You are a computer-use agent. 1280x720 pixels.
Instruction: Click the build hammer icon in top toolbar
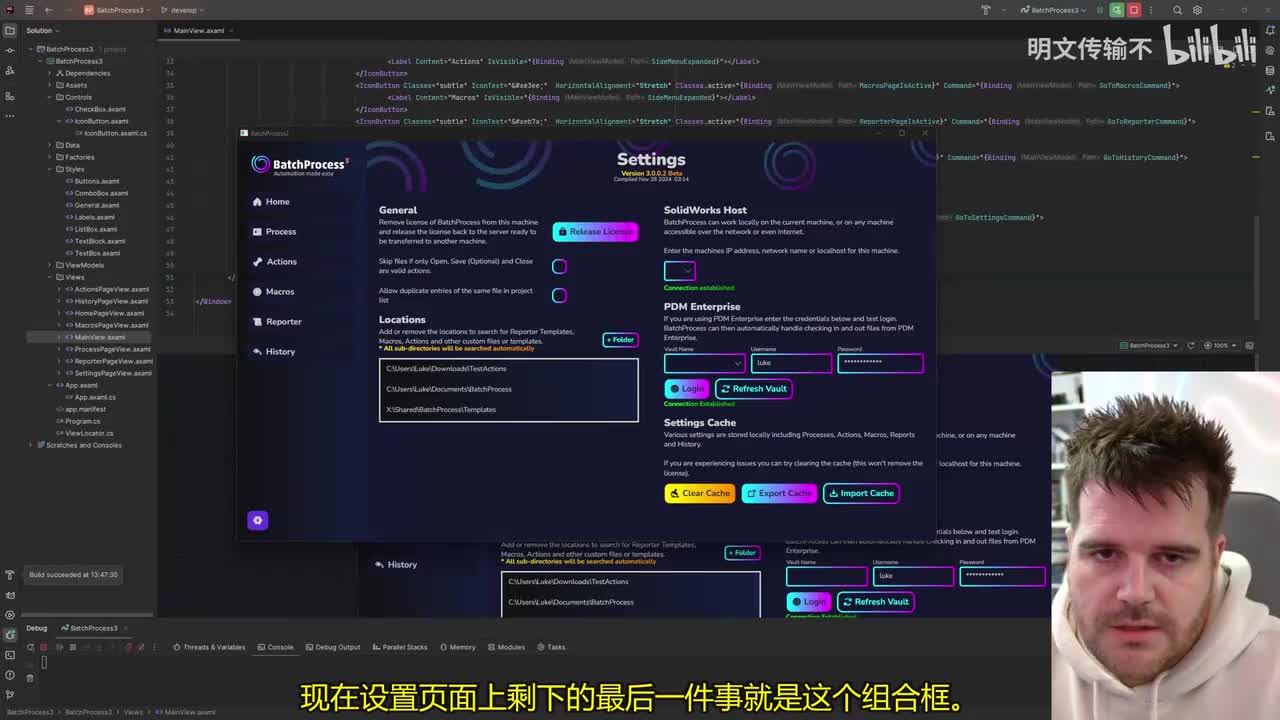[x=986, y=10]
